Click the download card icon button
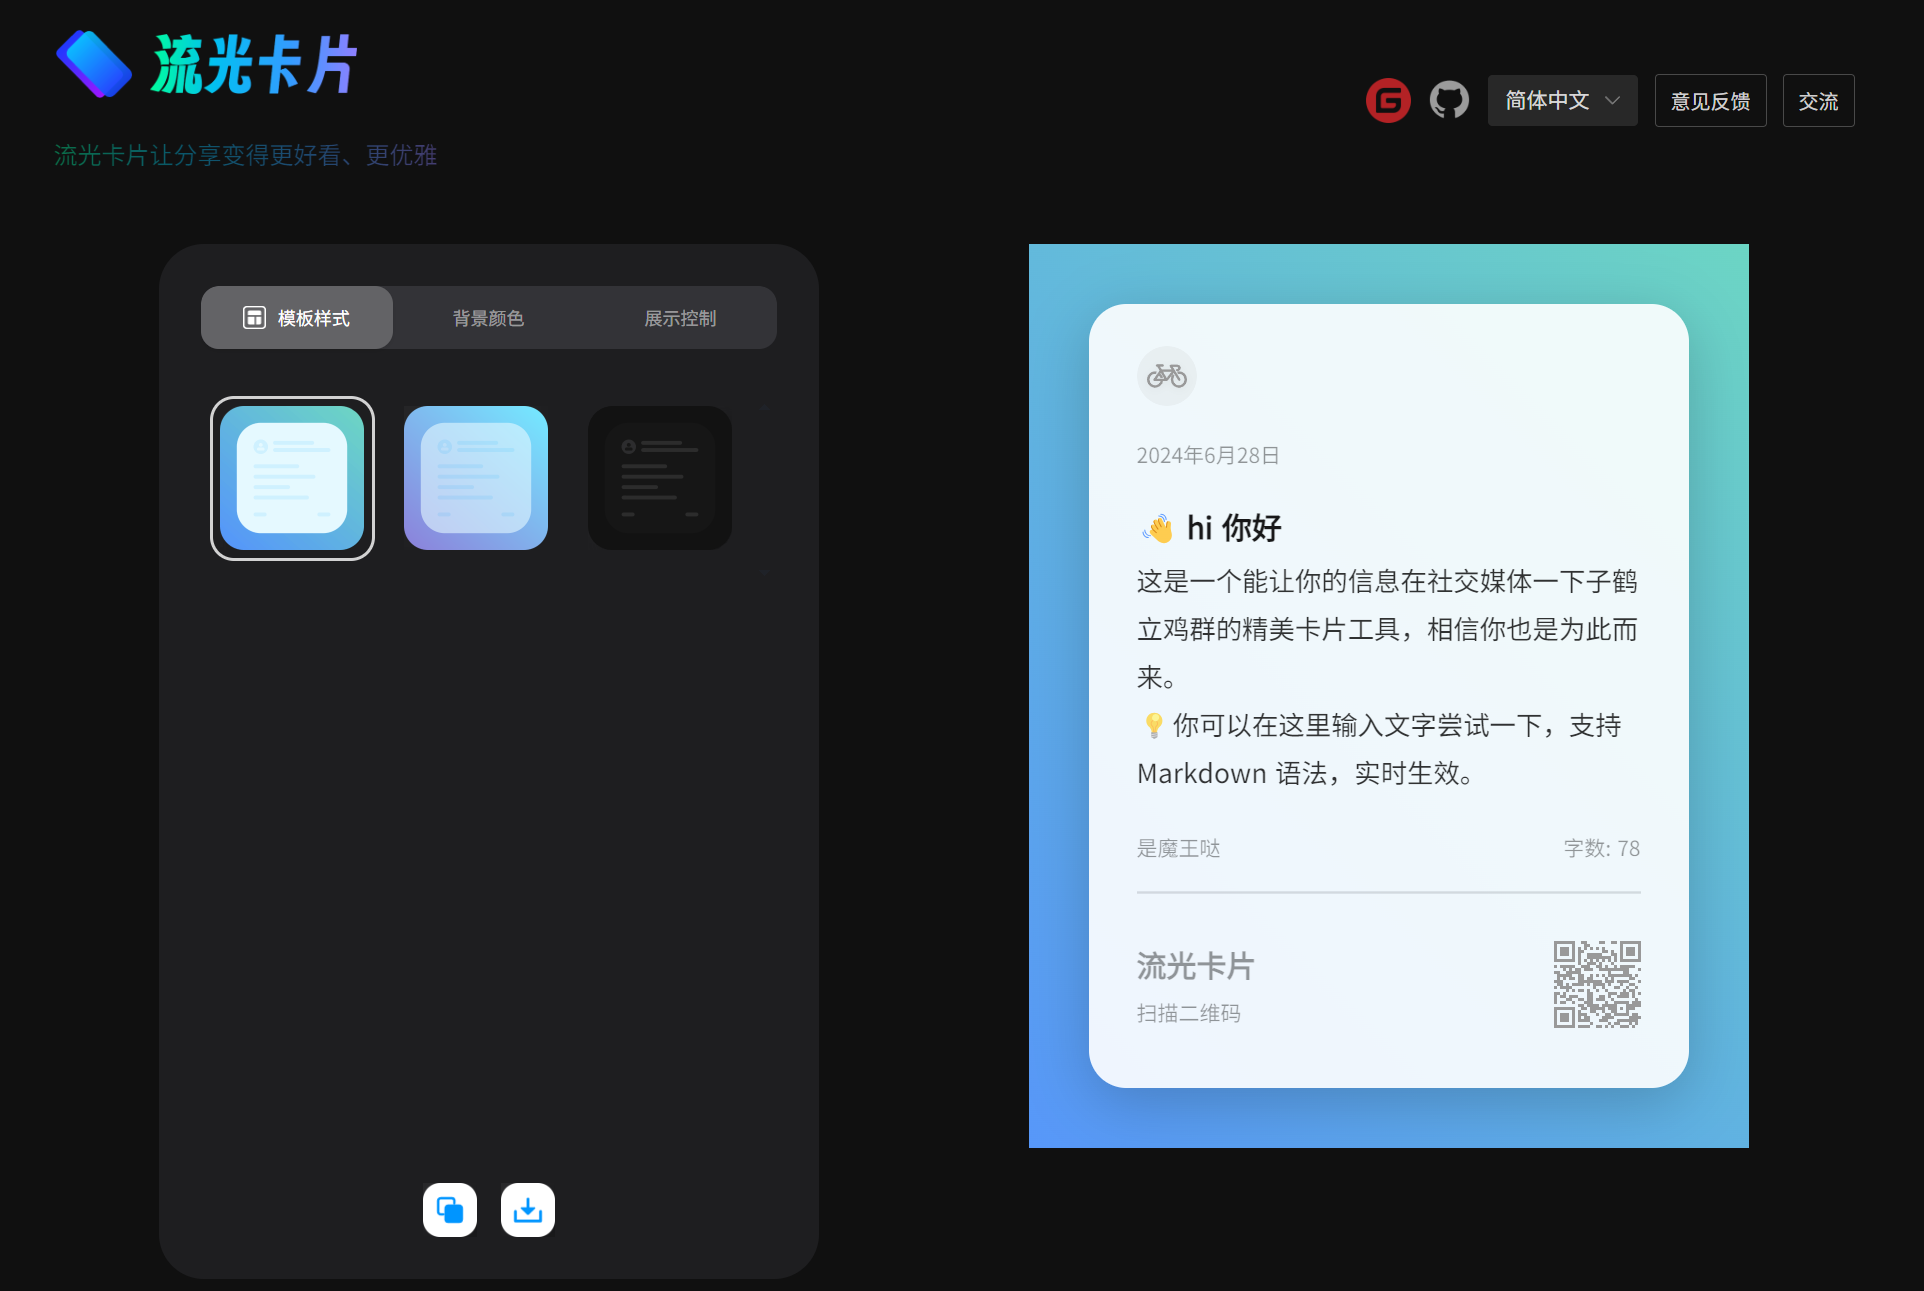This screenshot has width=1924, height=1291. (x=528, y=1210)
